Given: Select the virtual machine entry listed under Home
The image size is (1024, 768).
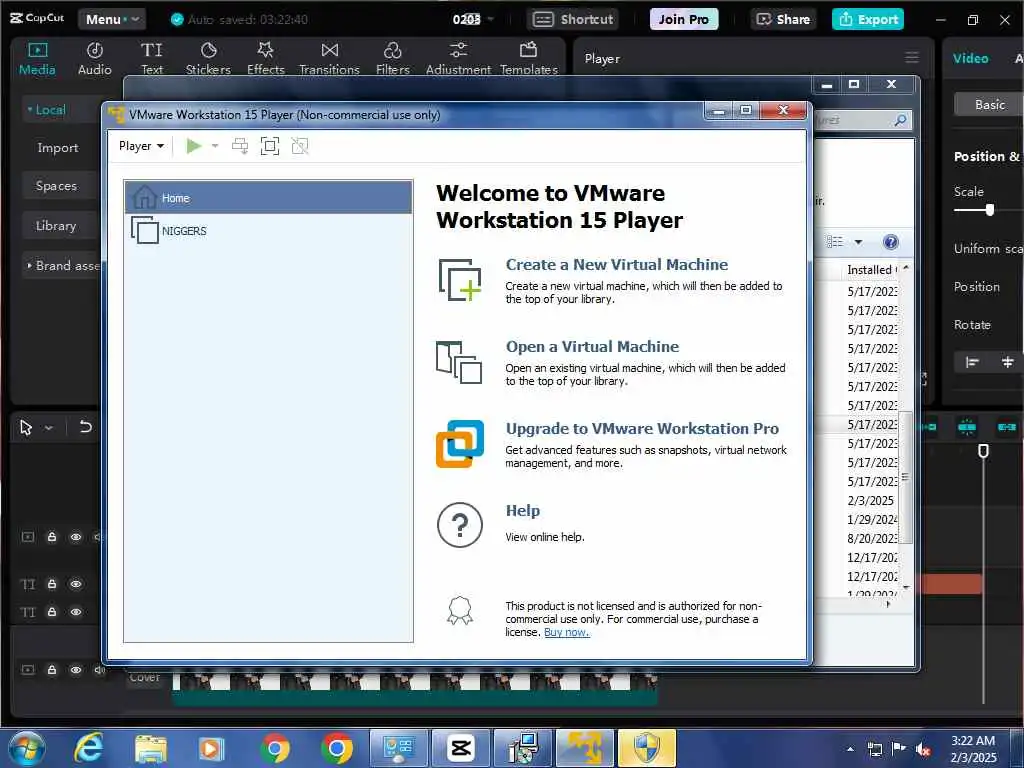Looking at the screenshot, I should point(268,231).
